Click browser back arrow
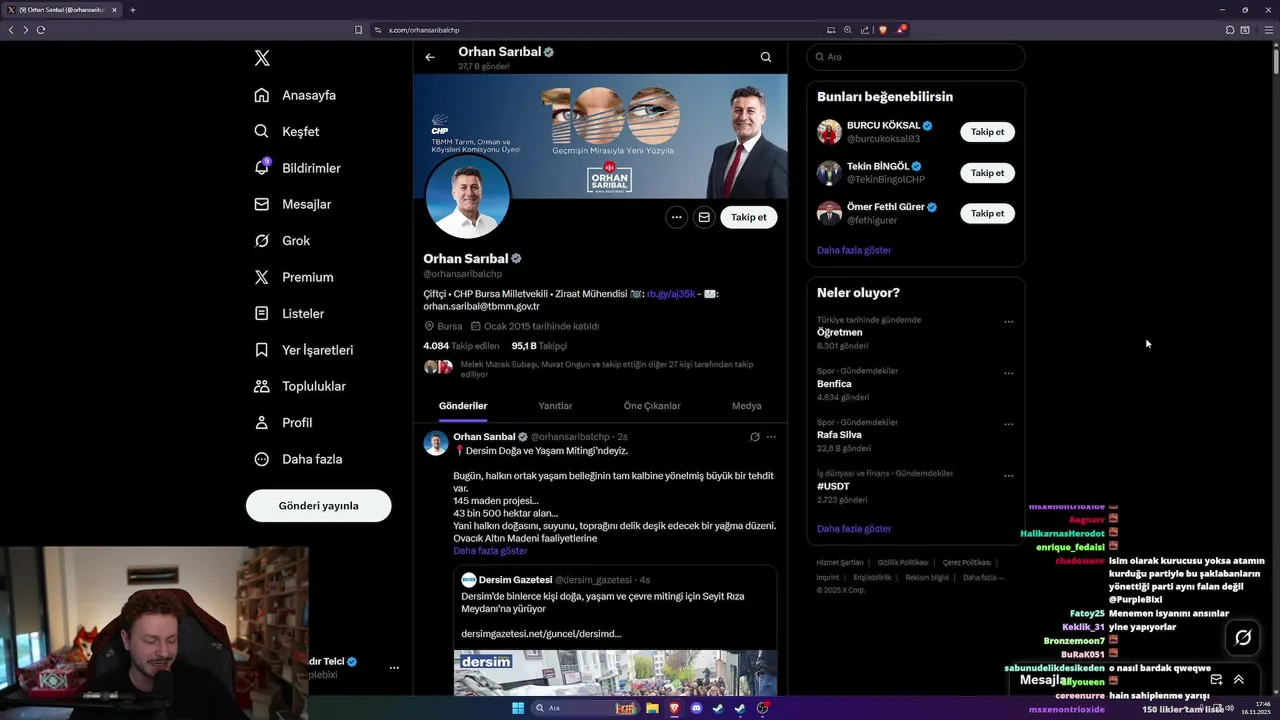This screenshot has height=720, width=1280. point(11,30)
